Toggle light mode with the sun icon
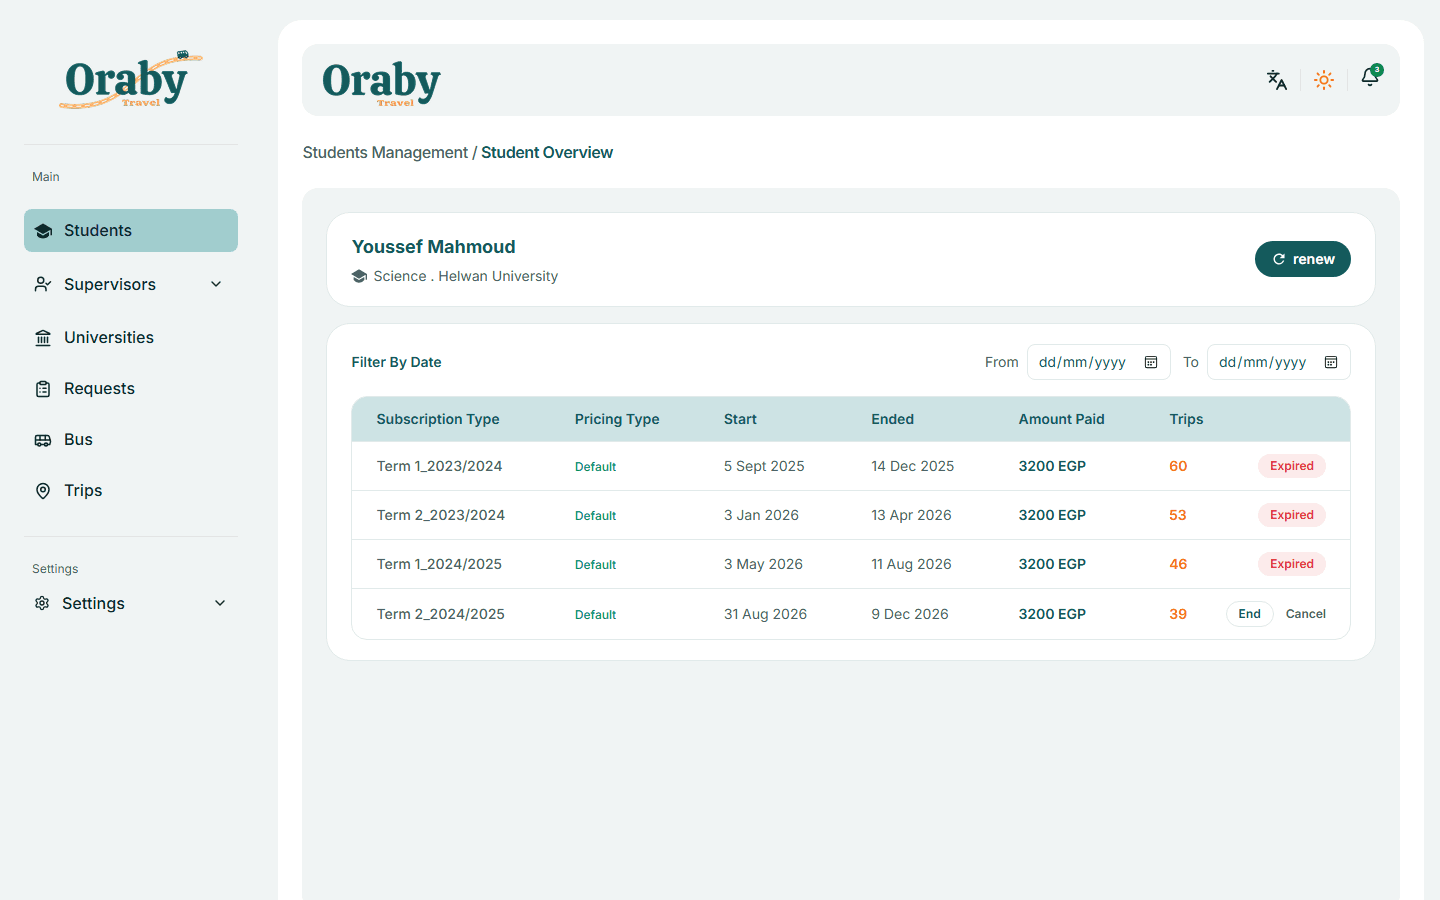 [1324, 80]
